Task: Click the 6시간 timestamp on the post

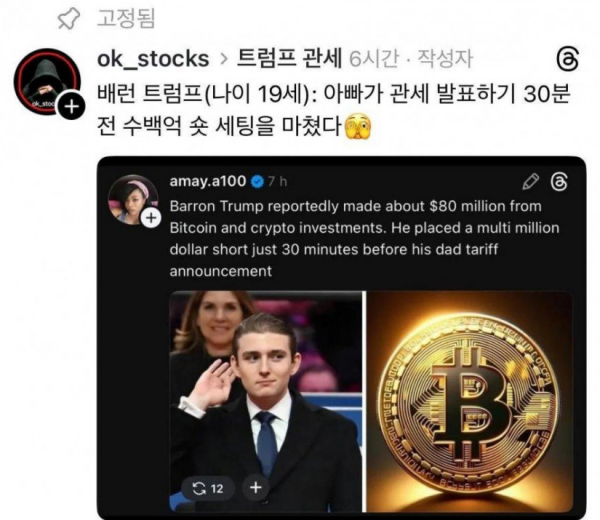Action: [374, 59]
